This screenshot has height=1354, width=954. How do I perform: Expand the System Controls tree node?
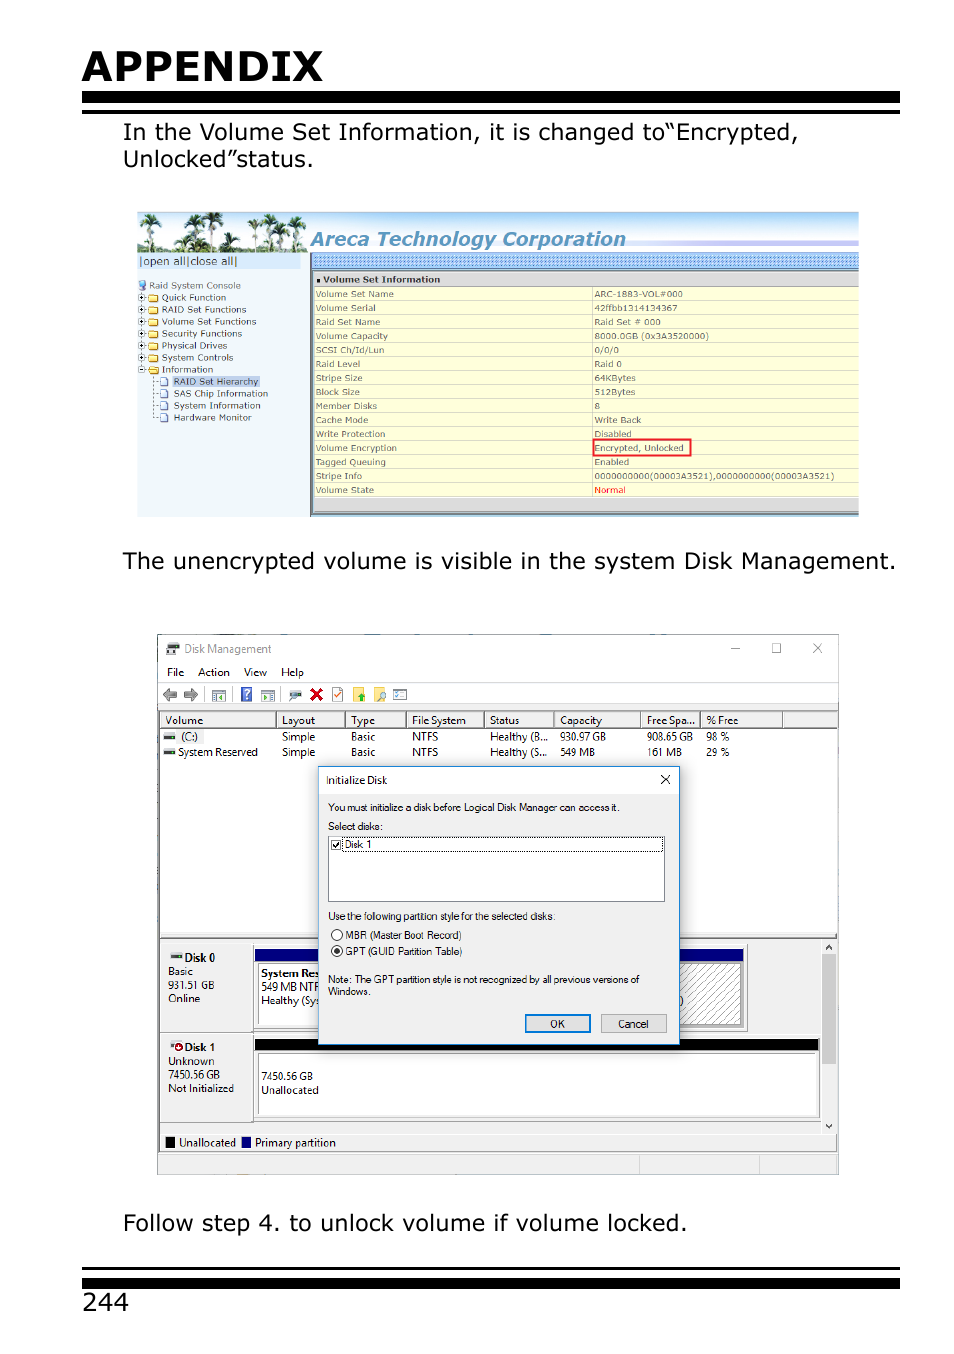point(142,358)
